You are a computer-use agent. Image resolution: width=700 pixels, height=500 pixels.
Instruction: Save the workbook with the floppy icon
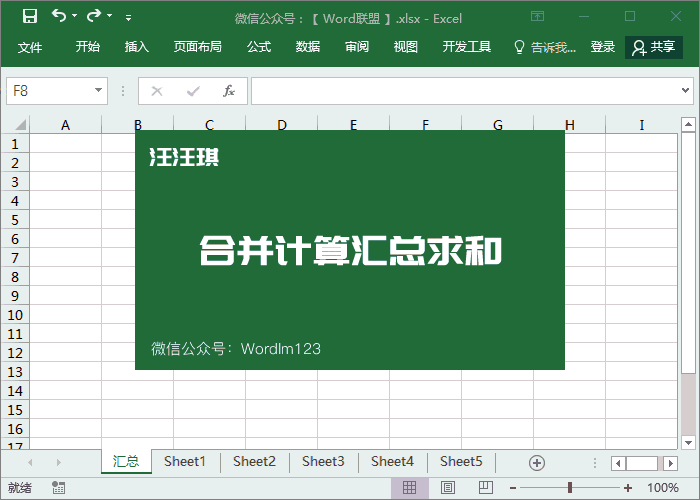point(30,17)
